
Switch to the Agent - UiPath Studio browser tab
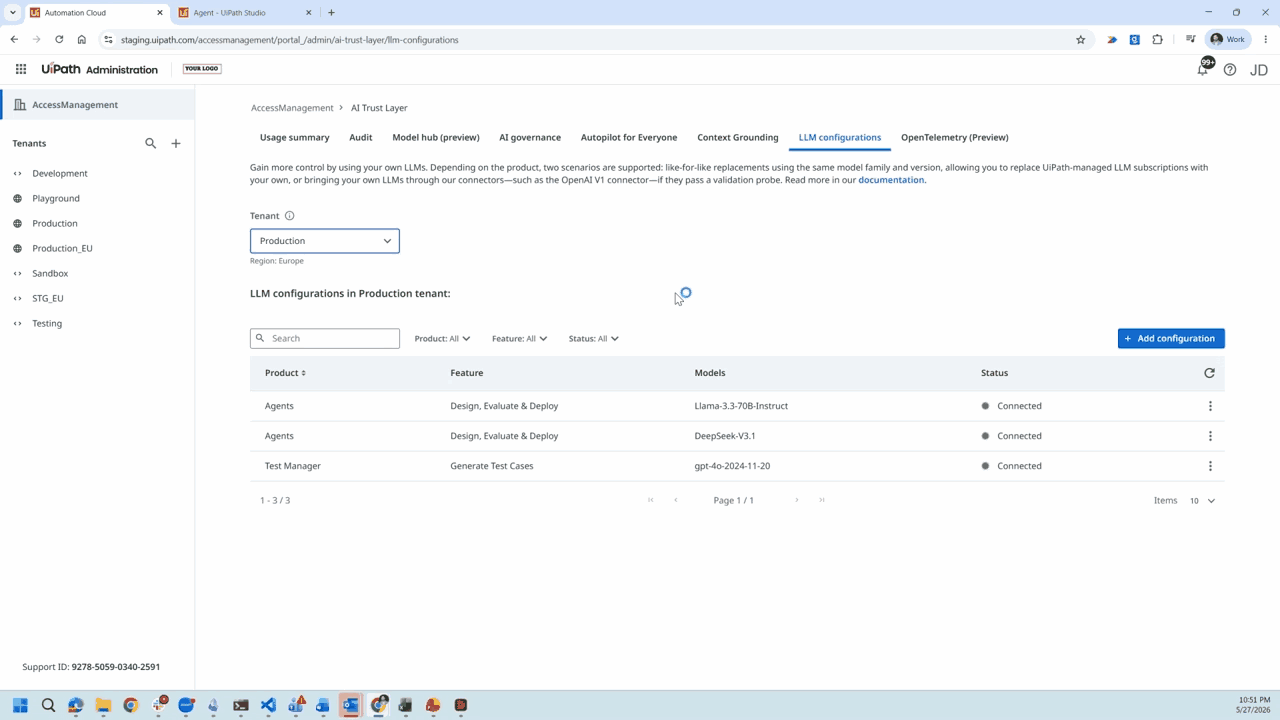coord(243,13)
